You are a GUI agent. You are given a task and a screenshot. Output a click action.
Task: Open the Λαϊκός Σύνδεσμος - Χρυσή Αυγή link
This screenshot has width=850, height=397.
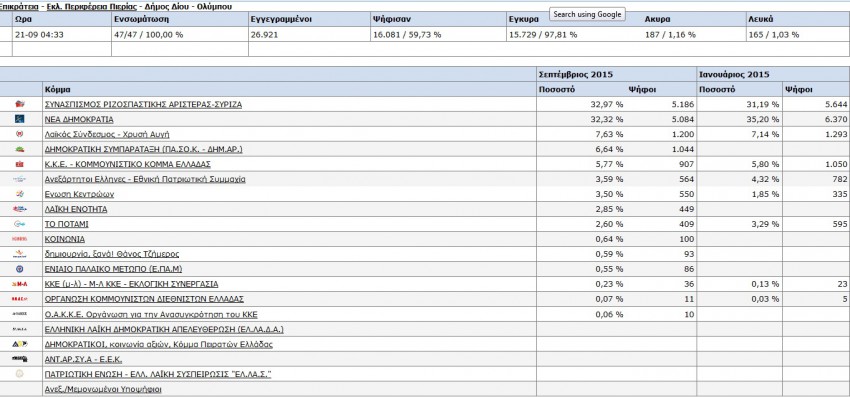(108, 134)
